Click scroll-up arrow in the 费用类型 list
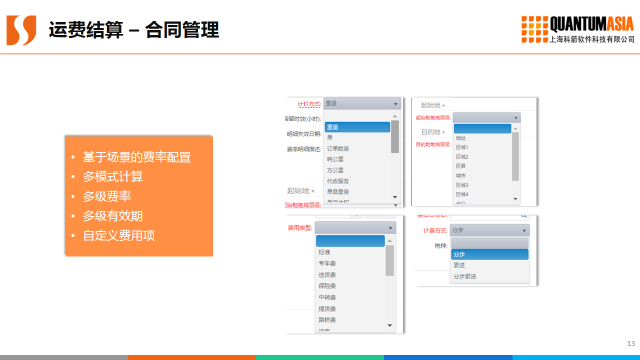Screen dimensions: 640x360 [390, 241]
